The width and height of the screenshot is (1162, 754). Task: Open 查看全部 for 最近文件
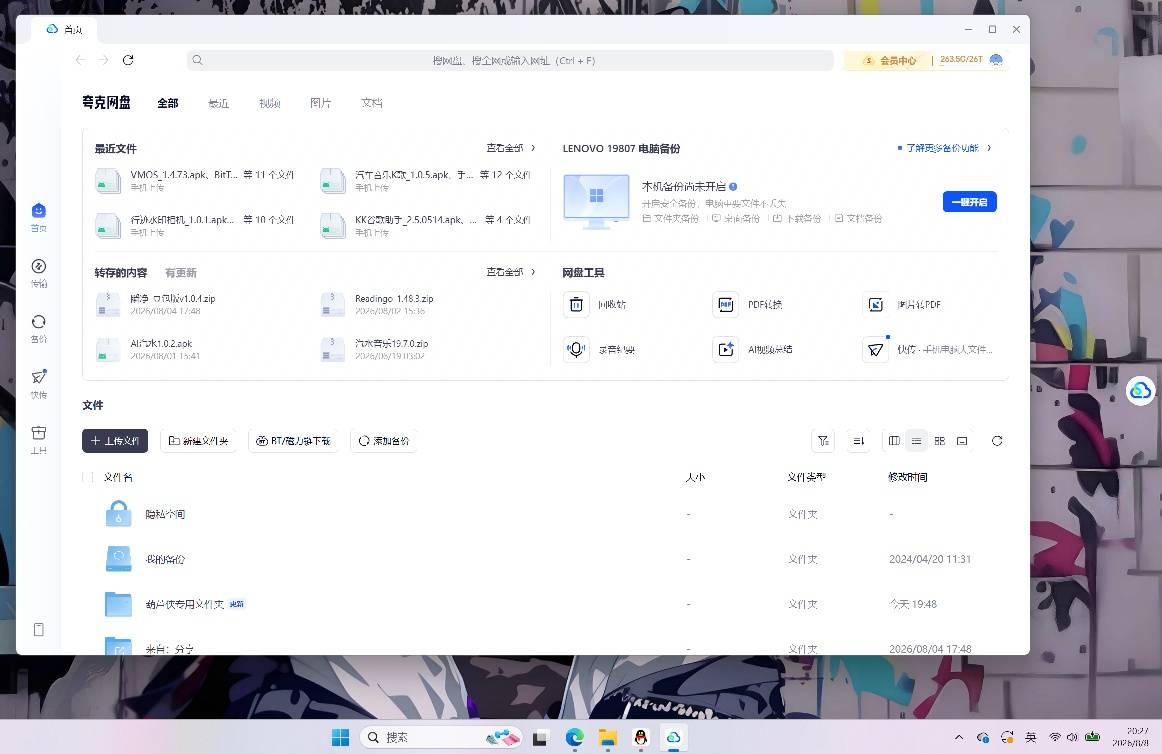511,148
